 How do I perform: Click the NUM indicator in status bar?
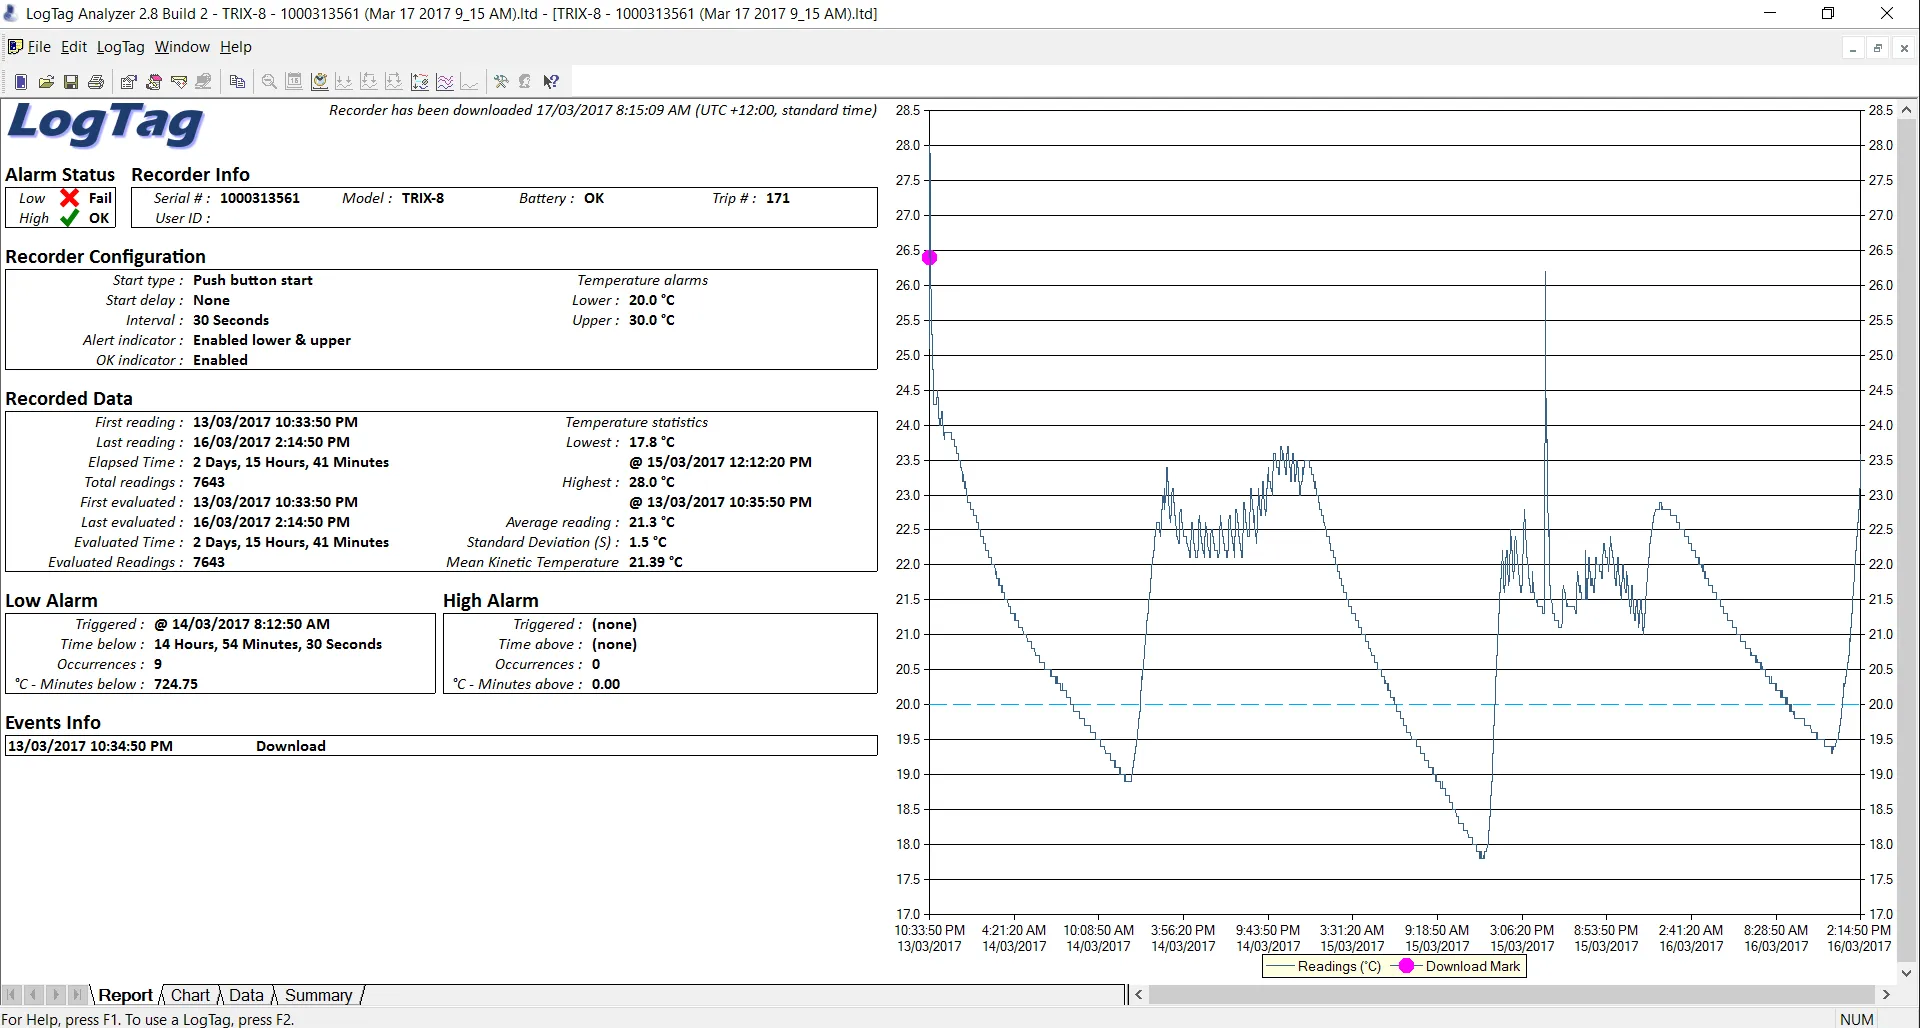pyautogui.click(x=1856, y=1019)
